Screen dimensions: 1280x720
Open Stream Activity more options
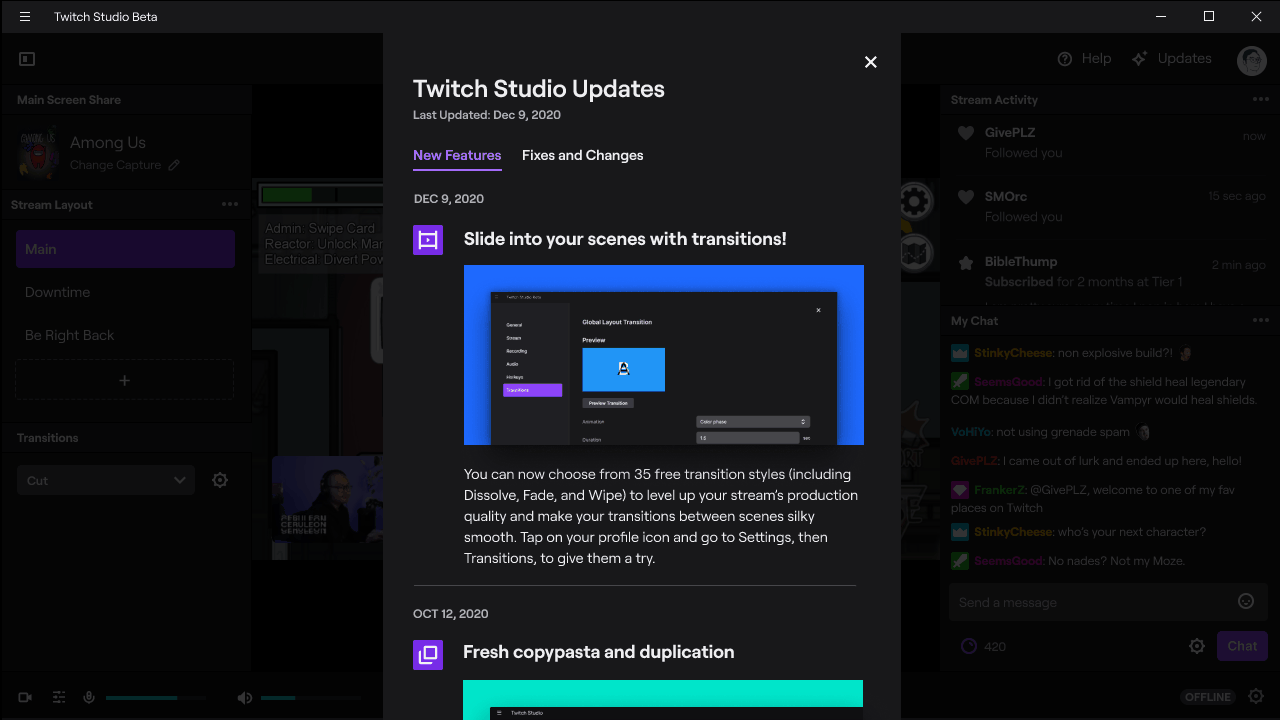point(1261,100)
